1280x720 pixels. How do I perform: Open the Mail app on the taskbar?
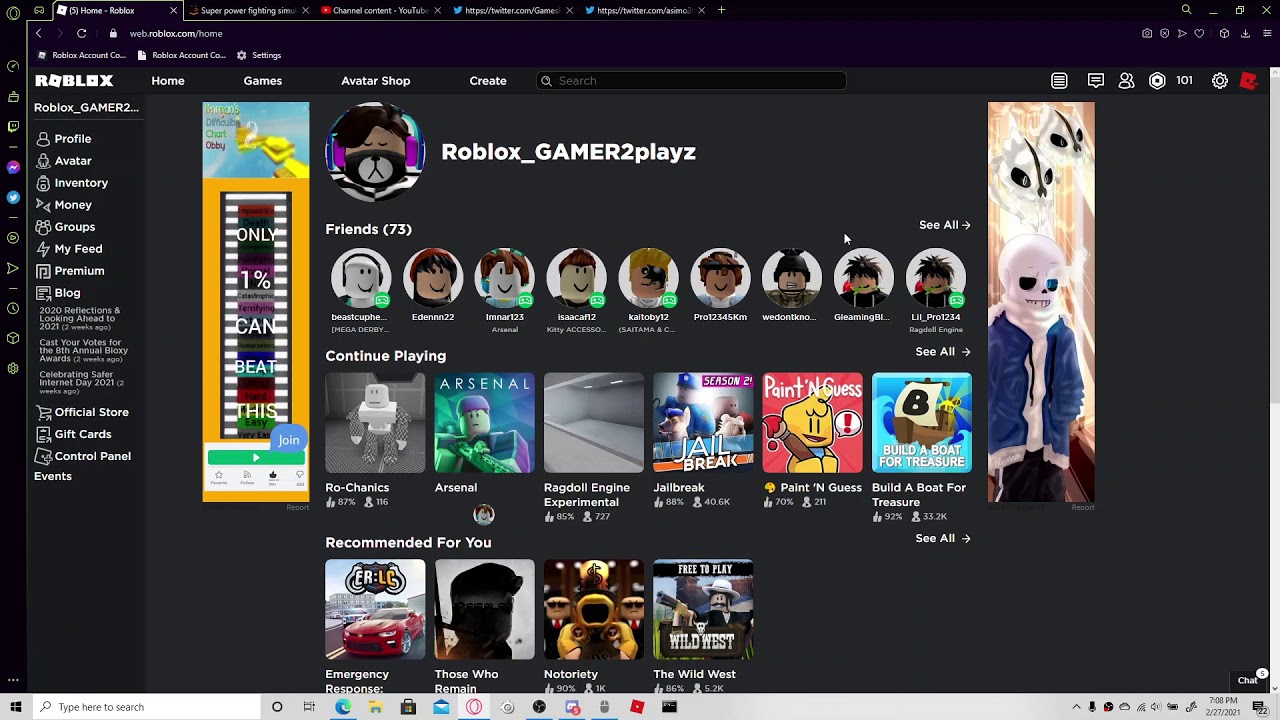[x=441, y=707]
